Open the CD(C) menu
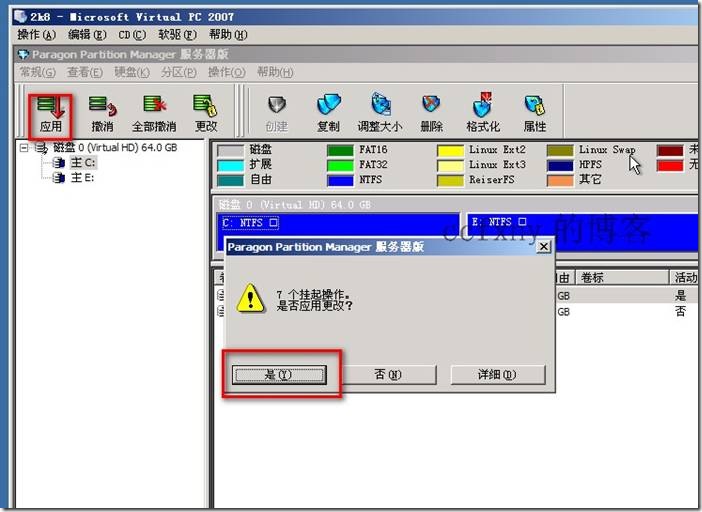The height and width of the screenshot is (512, 702). tap(132, 35)
